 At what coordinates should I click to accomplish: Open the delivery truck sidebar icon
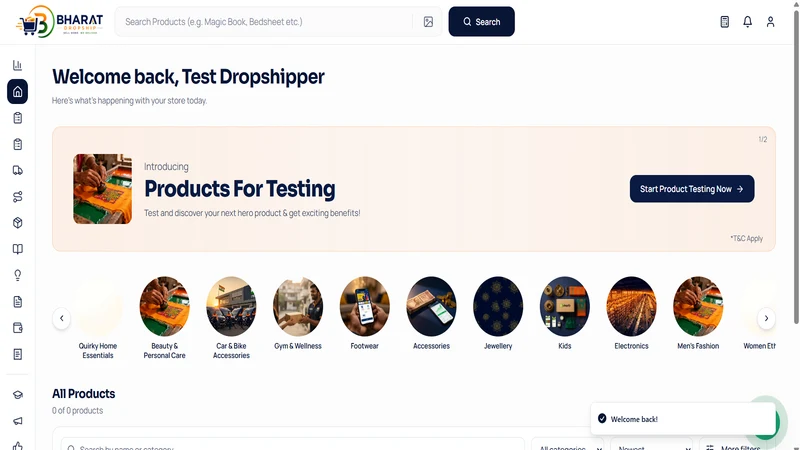[17, 170]
